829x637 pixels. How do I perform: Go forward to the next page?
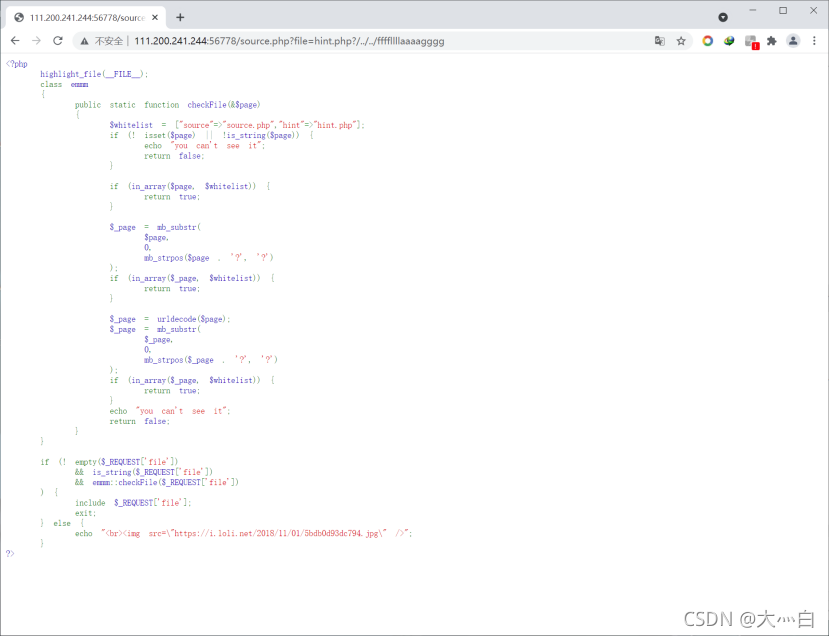(x=36, y=41)
